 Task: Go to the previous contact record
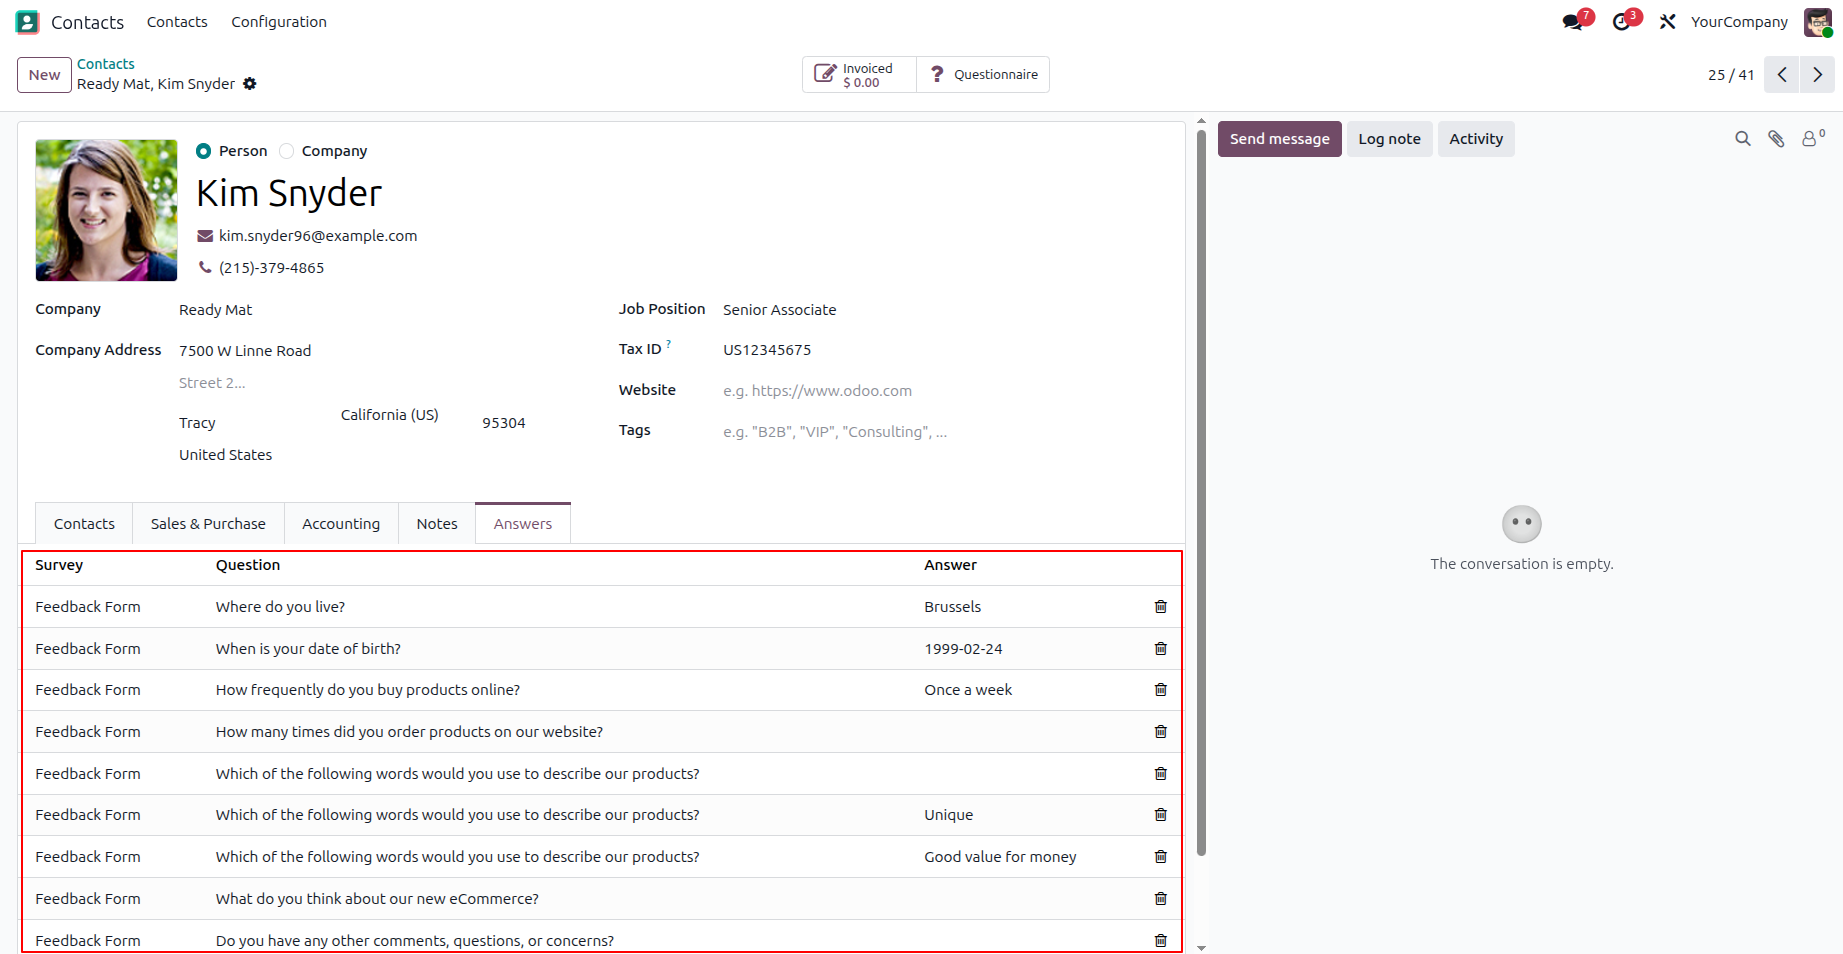click(x=1782, y=75)
